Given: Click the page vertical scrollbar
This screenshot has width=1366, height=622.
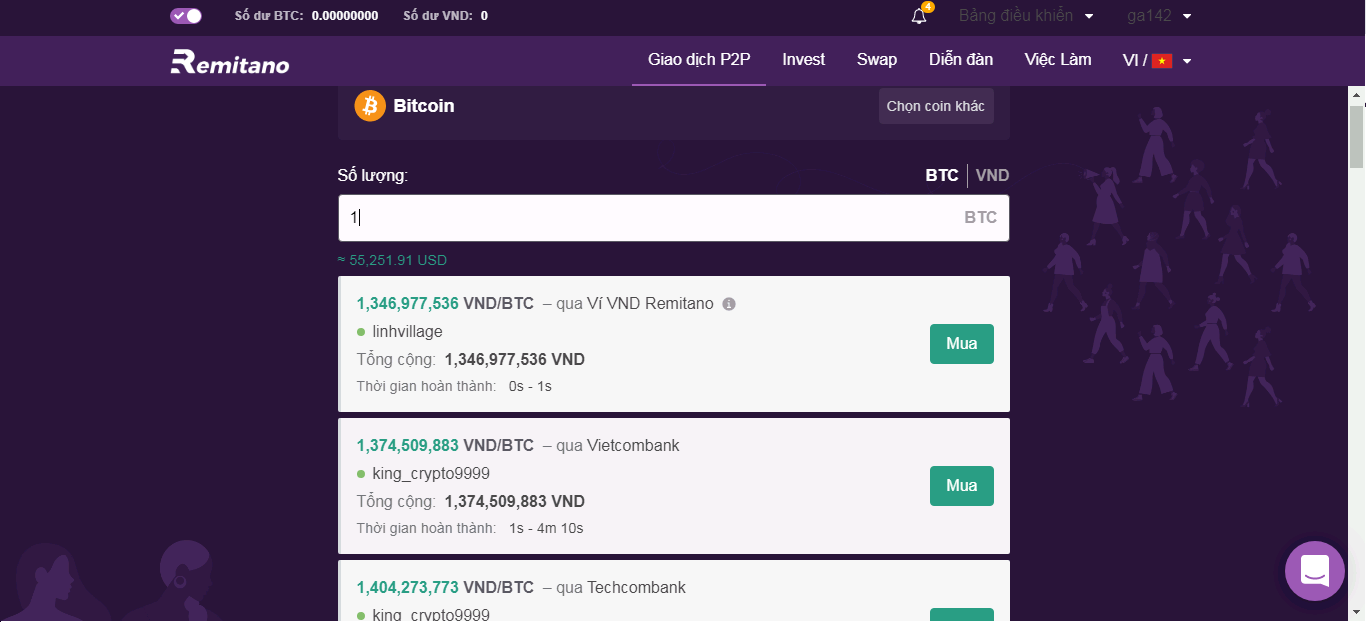Looking at the screenshot, I should pyautogui.click(x=1357, y=135).
